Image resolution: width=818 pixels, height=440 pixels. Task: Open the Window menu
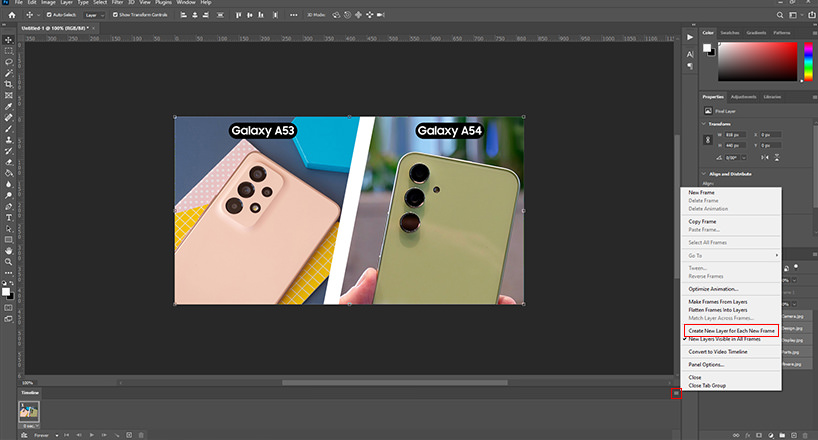(186, 3)
